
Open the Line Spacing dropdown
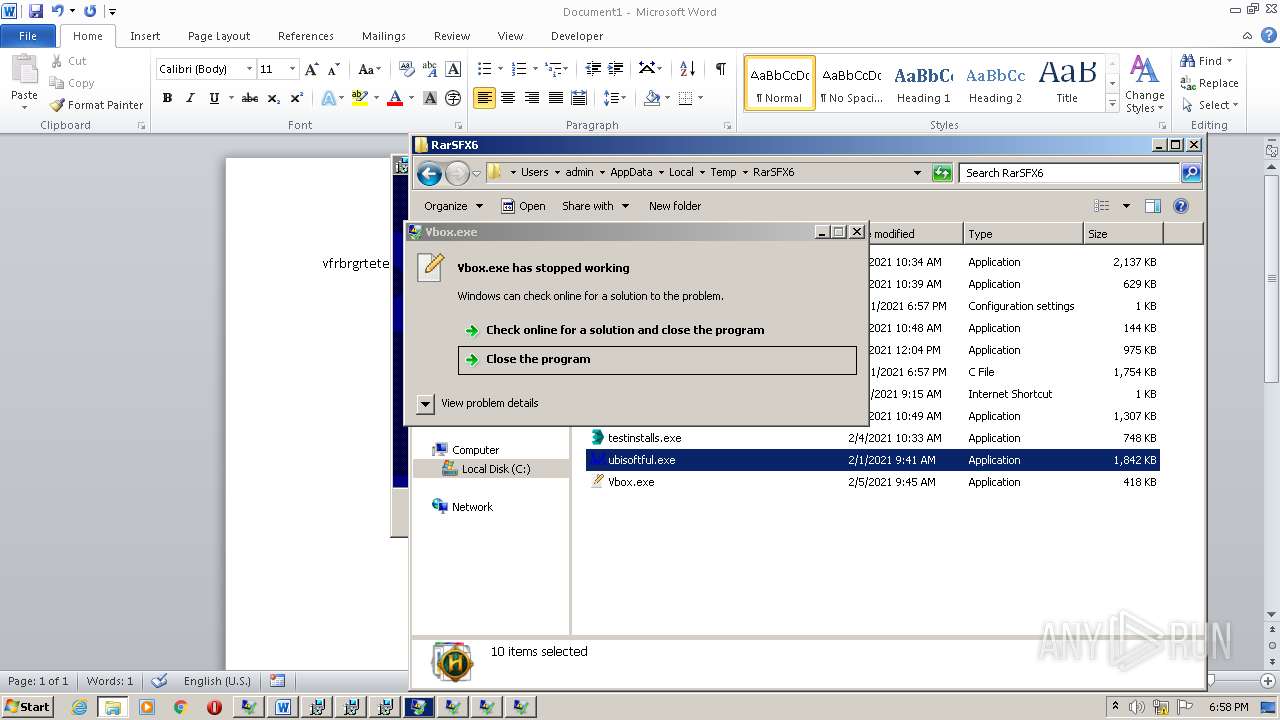[615, 98]
